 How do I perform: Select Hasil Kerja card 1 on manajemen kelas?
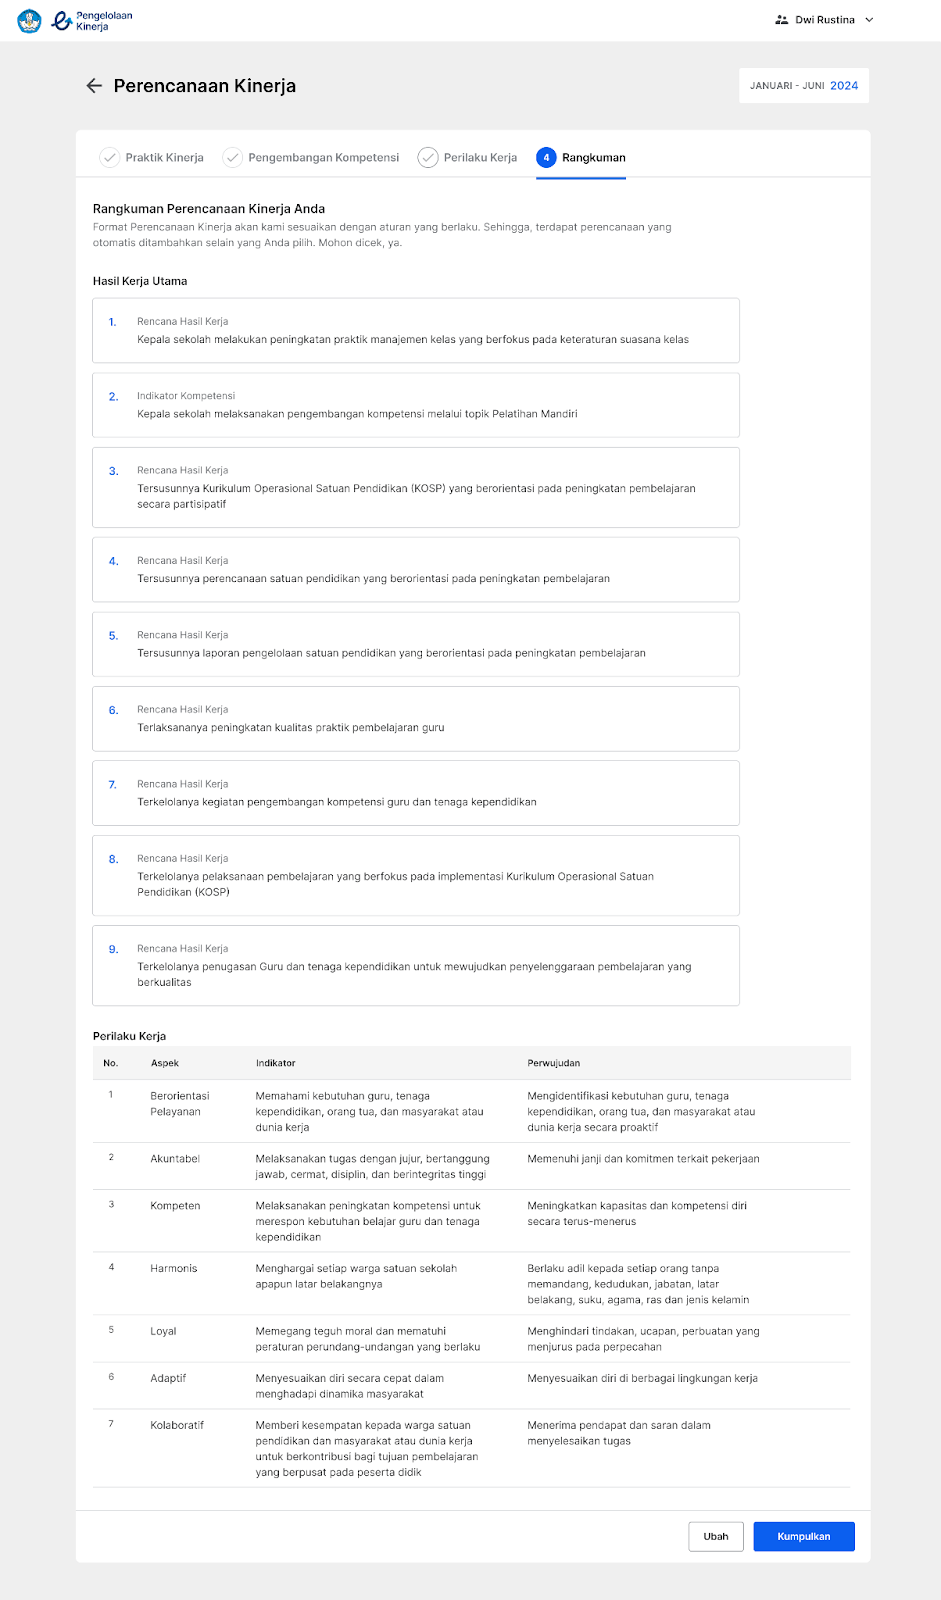tap(416, 330)
